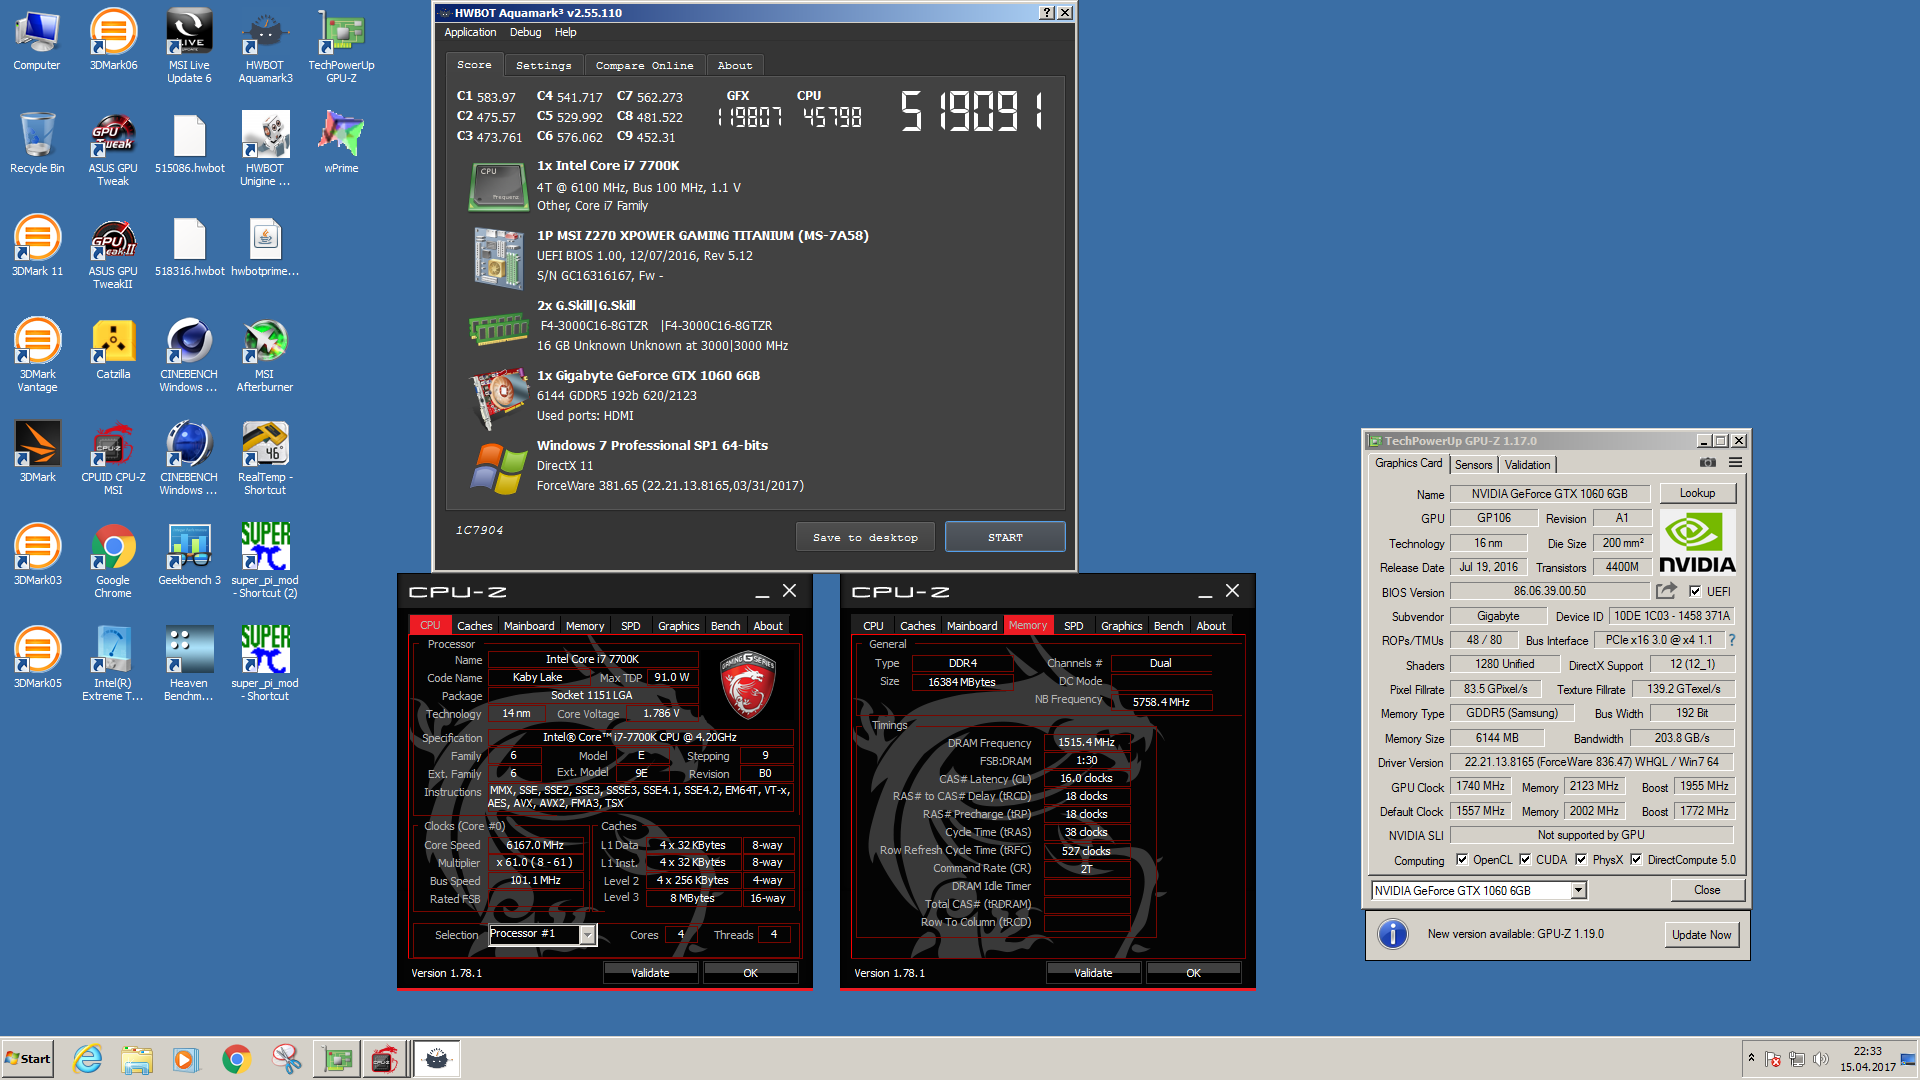Expand the GPU selection dropdown in GPU-Z
Viewport: 1920px width, 1080px height.
coord(1578,891)
